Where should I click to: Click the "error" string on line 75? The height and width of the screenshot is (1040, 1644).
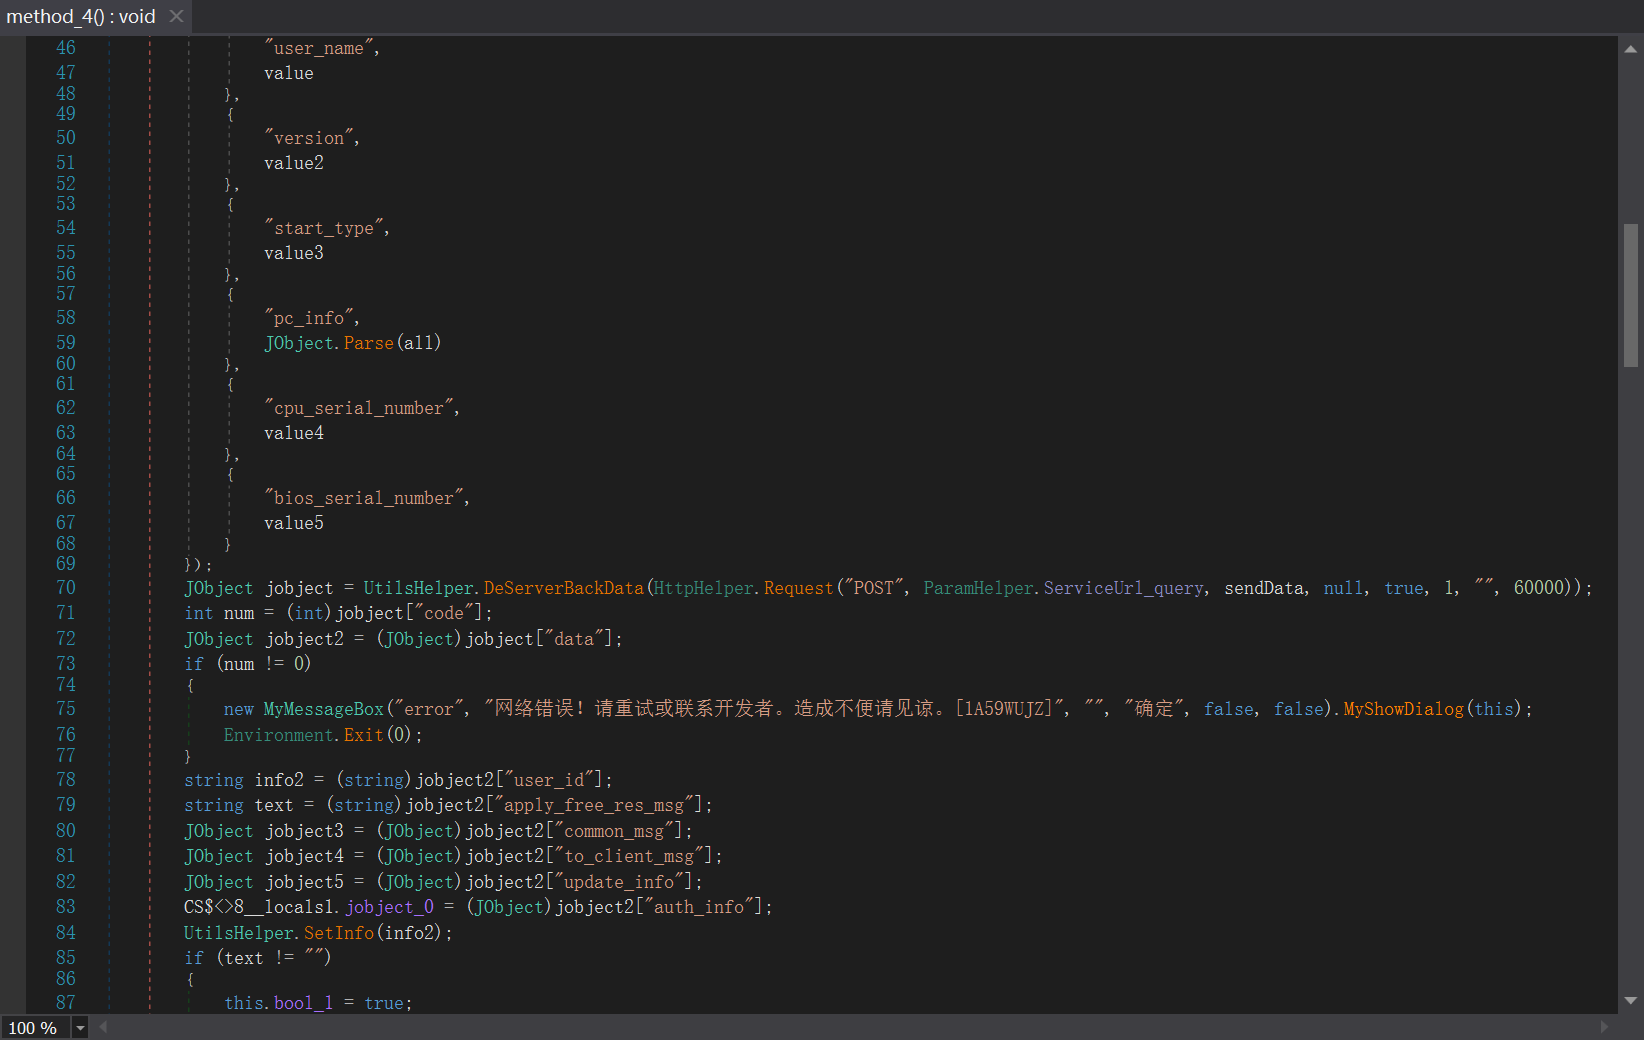pos(429,709)
